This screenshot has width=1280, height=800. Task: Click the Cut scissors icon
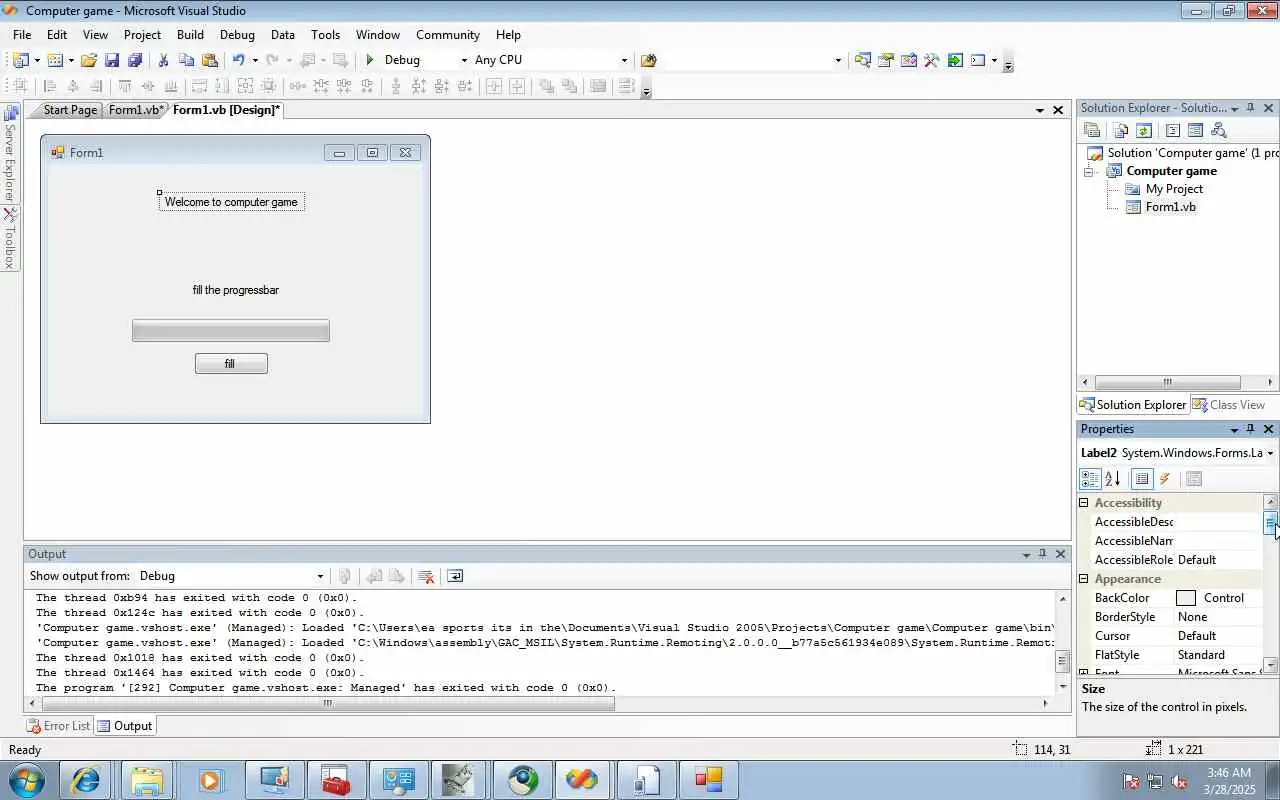click(x=163, y=60)
